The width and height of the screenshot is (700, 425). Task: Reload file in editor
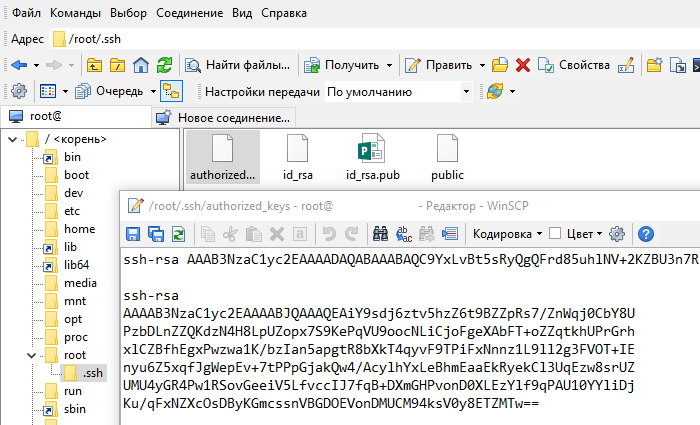179,234
